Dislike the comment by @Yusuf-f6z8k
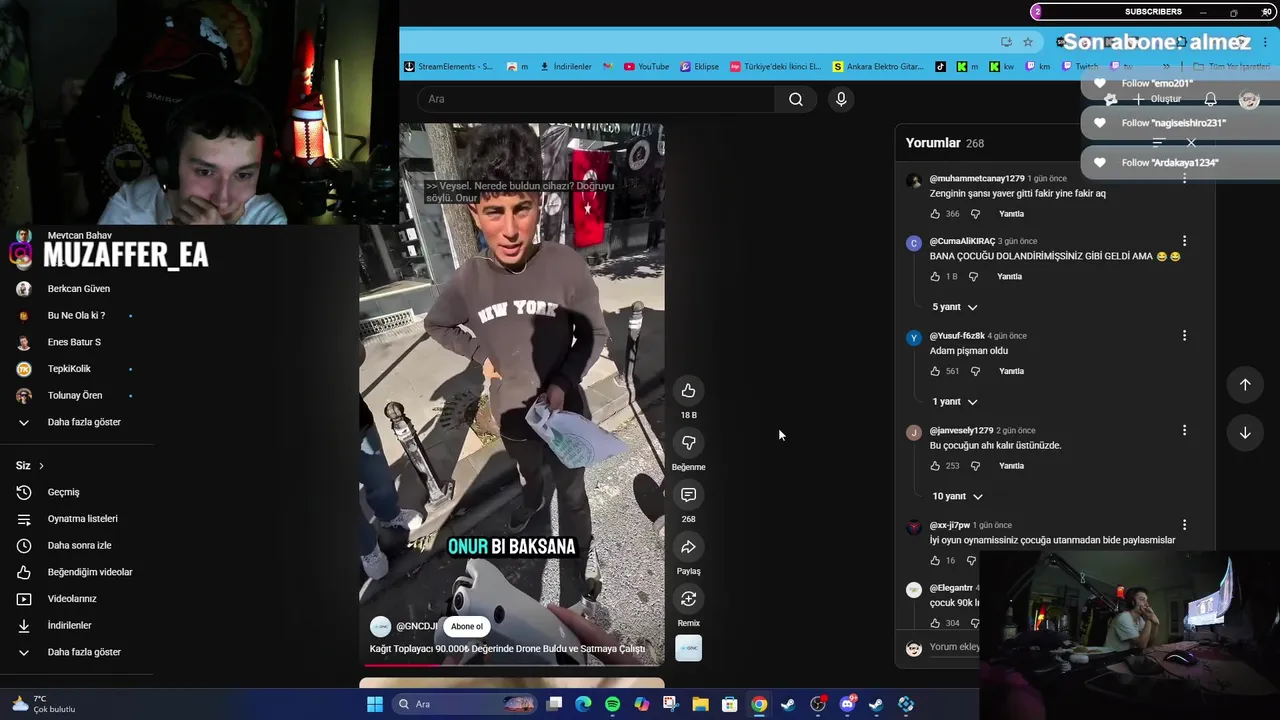This screenshot has width=1280, height=720. click(976, 371)
